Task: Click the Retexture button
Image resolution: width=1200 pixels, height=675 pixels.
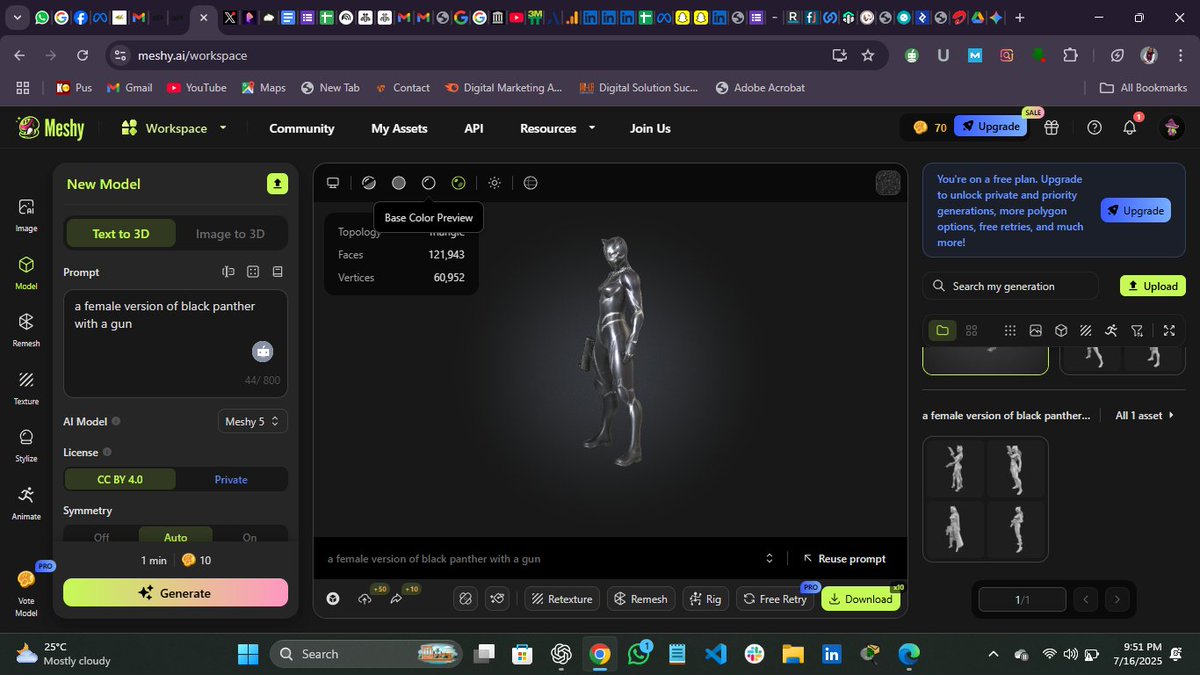Action: pos(562,599)
